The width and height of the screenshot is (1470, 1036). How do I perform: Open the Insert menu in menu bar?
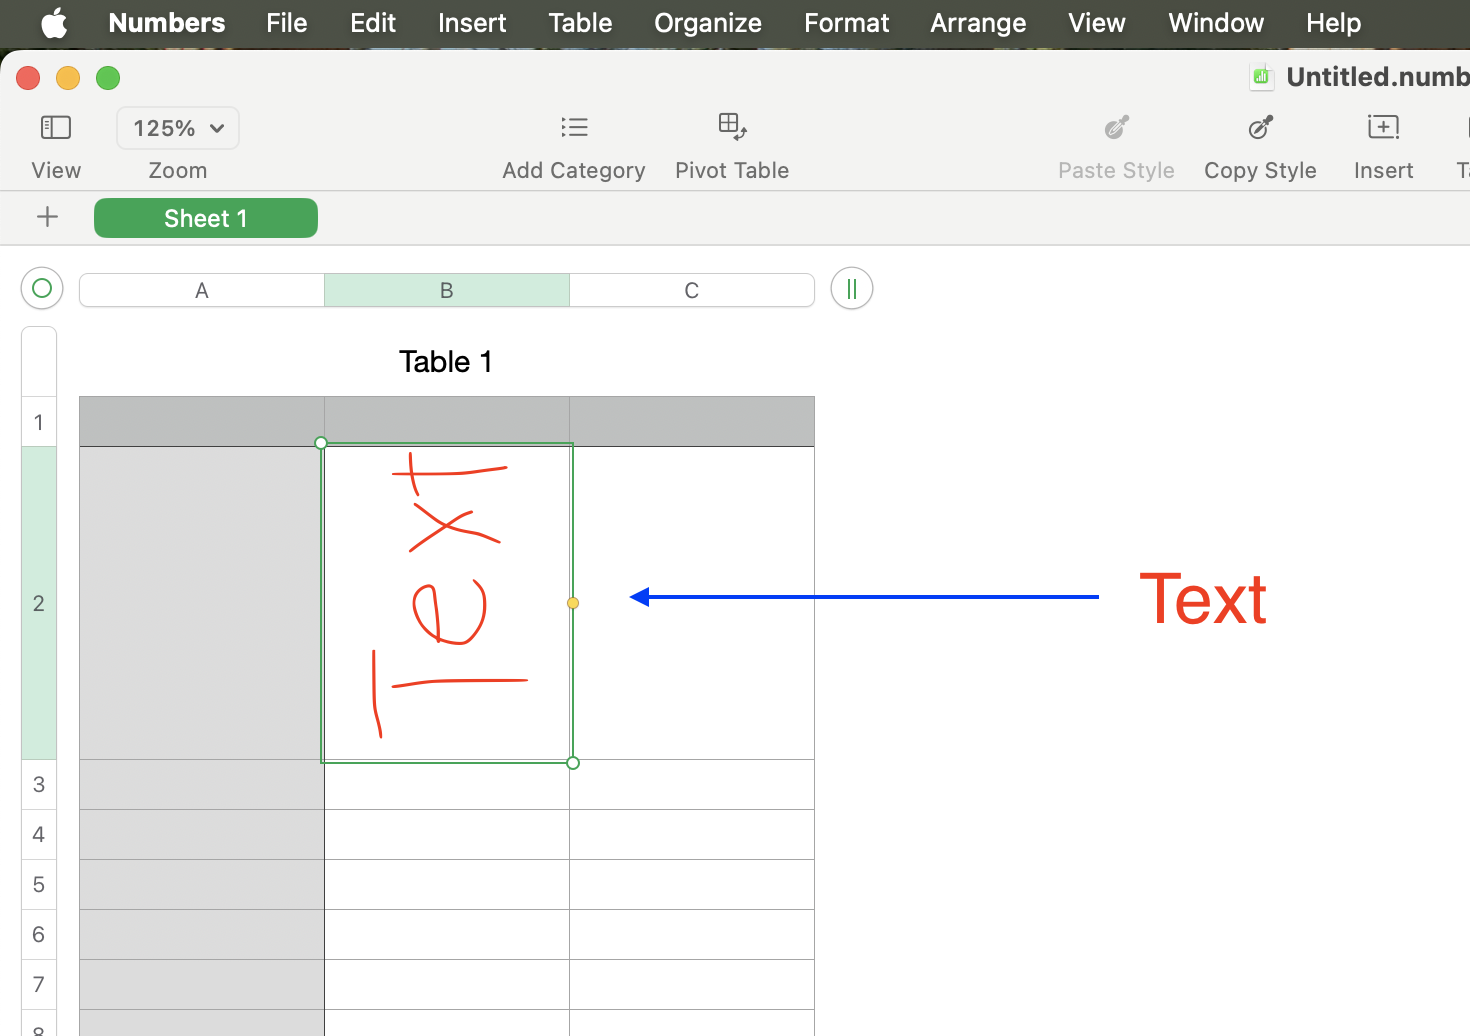click(x=472, y=23)
